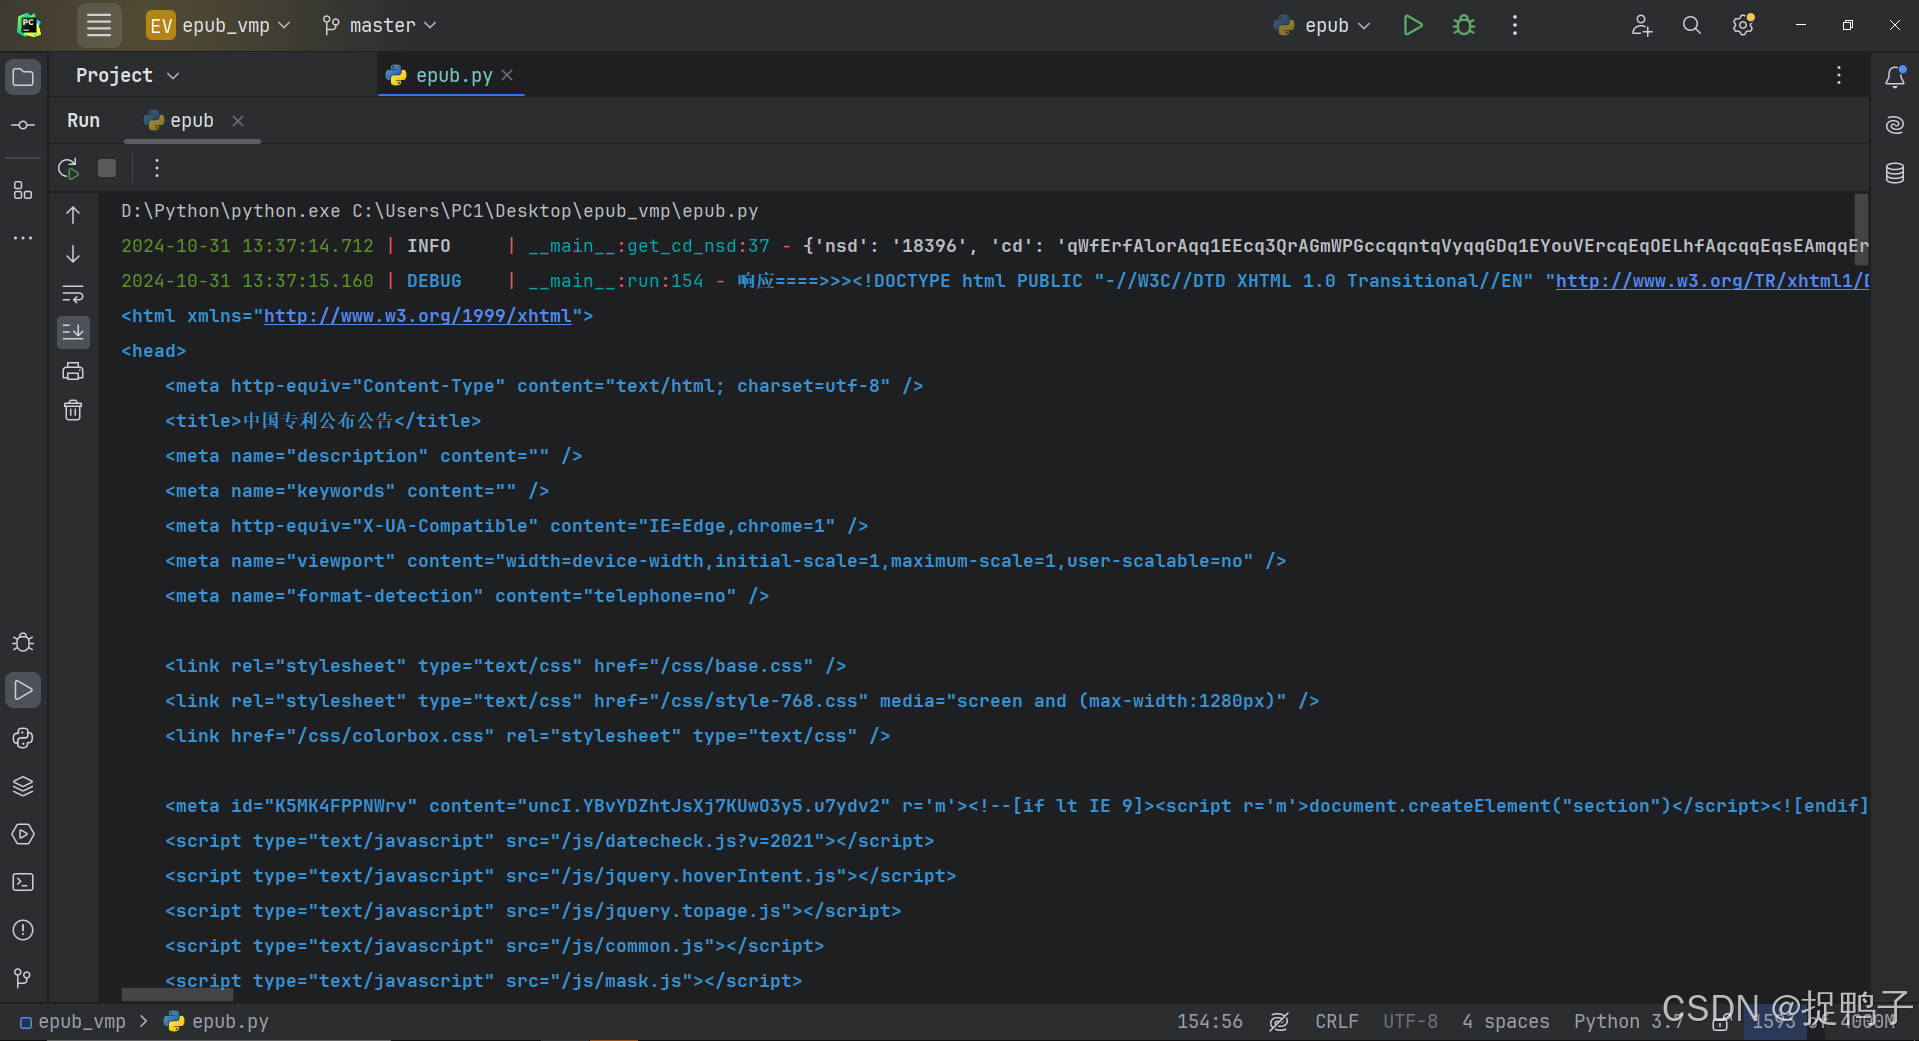The image size is (1919, 1041).
Task: Toggle the Project tool window folder icon
Action: tap(23, 77)
